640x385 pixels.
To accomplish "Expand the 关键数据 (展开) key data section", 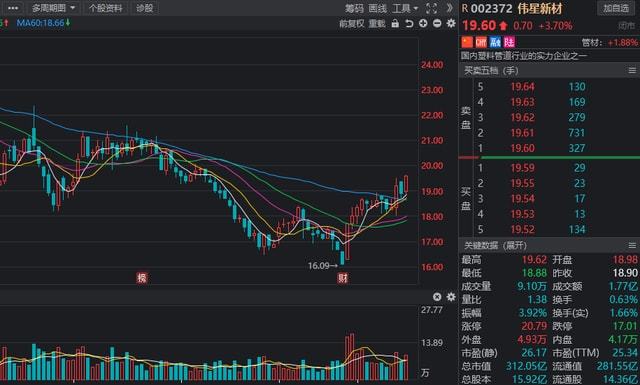I will pos(495,245).
